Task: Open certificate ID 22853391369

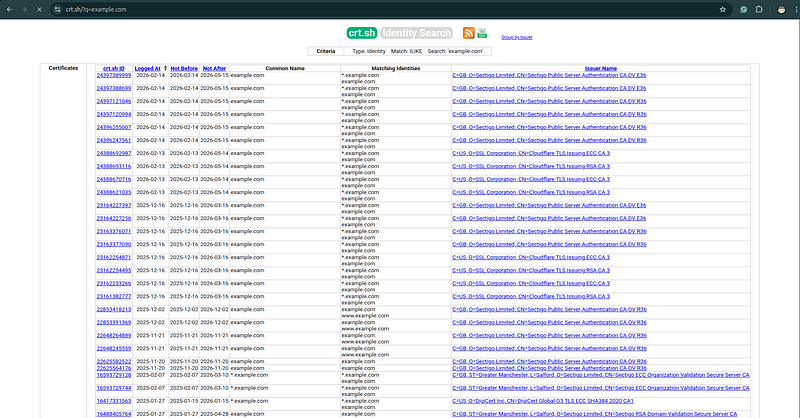Action: 114,323
